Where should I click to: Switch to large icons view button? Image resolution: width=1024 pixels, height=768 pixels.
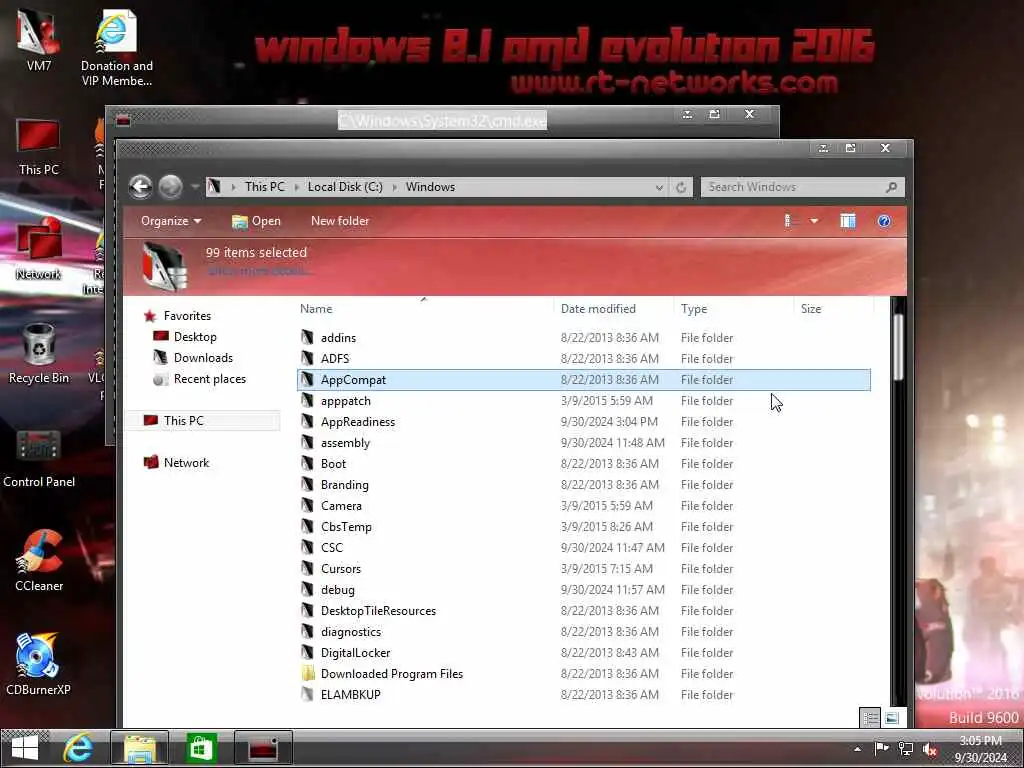[892, 718]
